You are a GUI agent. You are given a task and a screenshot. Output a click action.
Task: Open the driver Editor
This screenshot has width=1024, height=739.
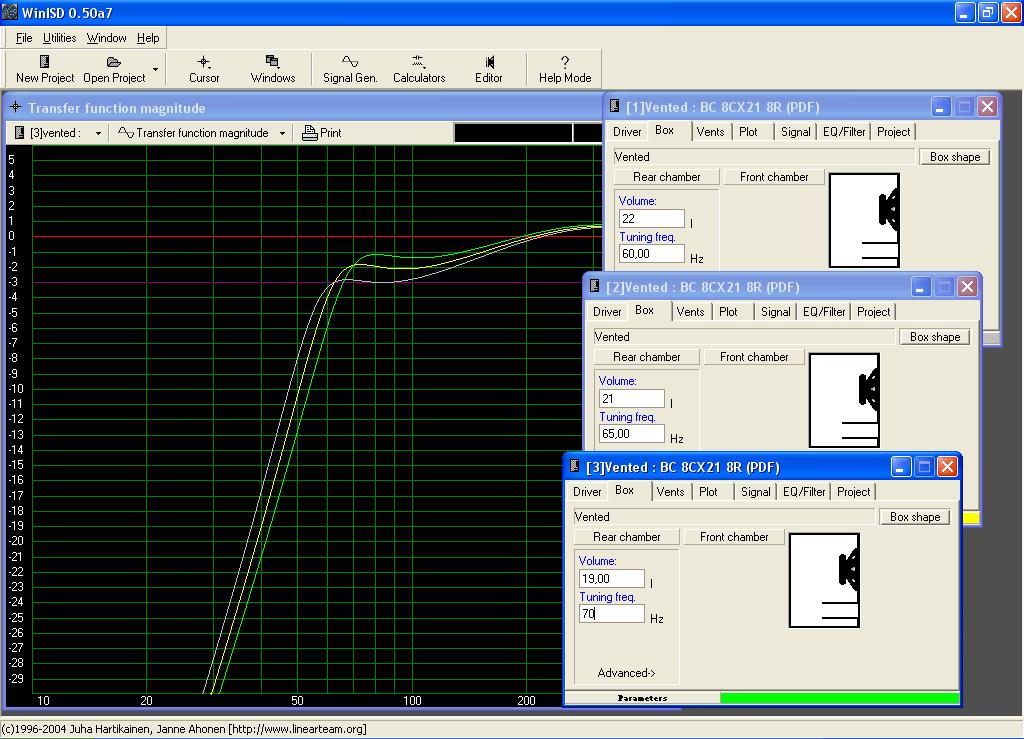click(x=488, y=69)
